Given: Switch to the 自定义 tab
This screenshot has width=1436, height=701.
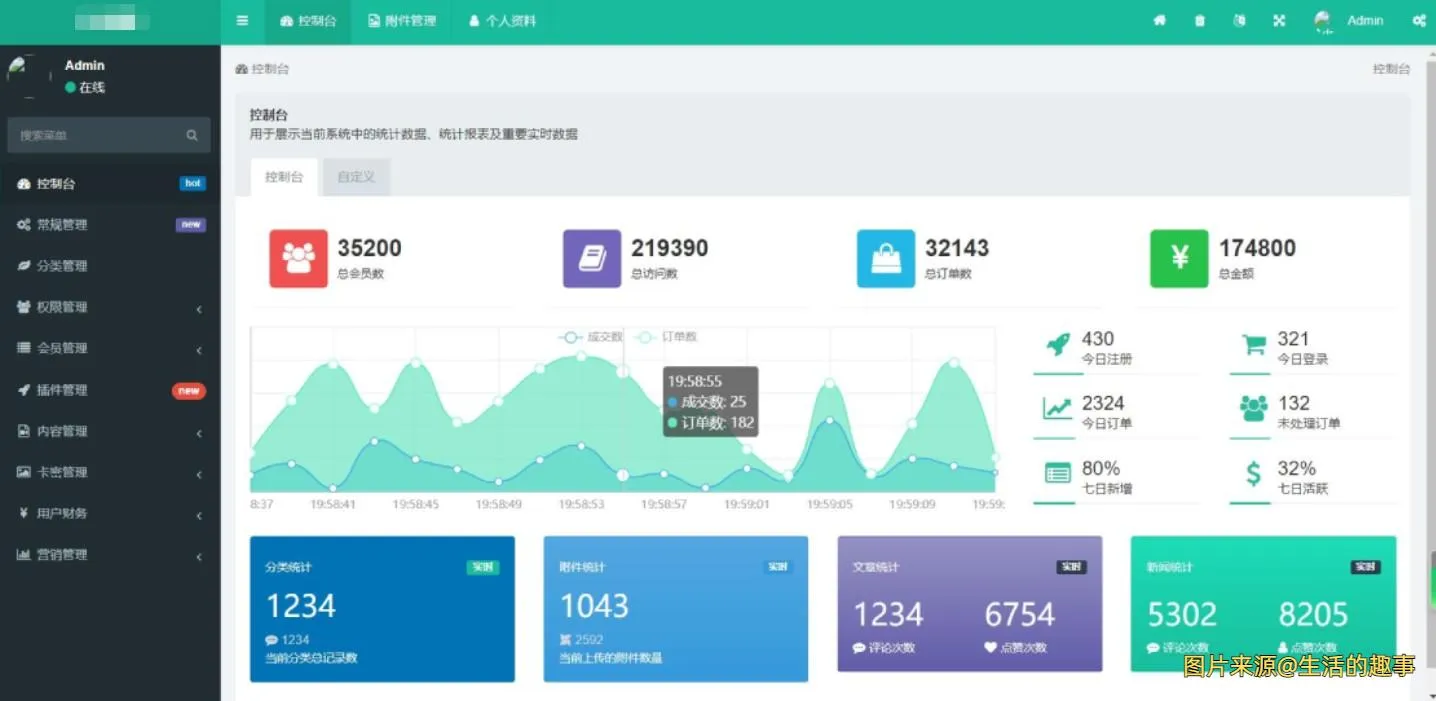Looking at the screenshot, I should pos(356,177).
